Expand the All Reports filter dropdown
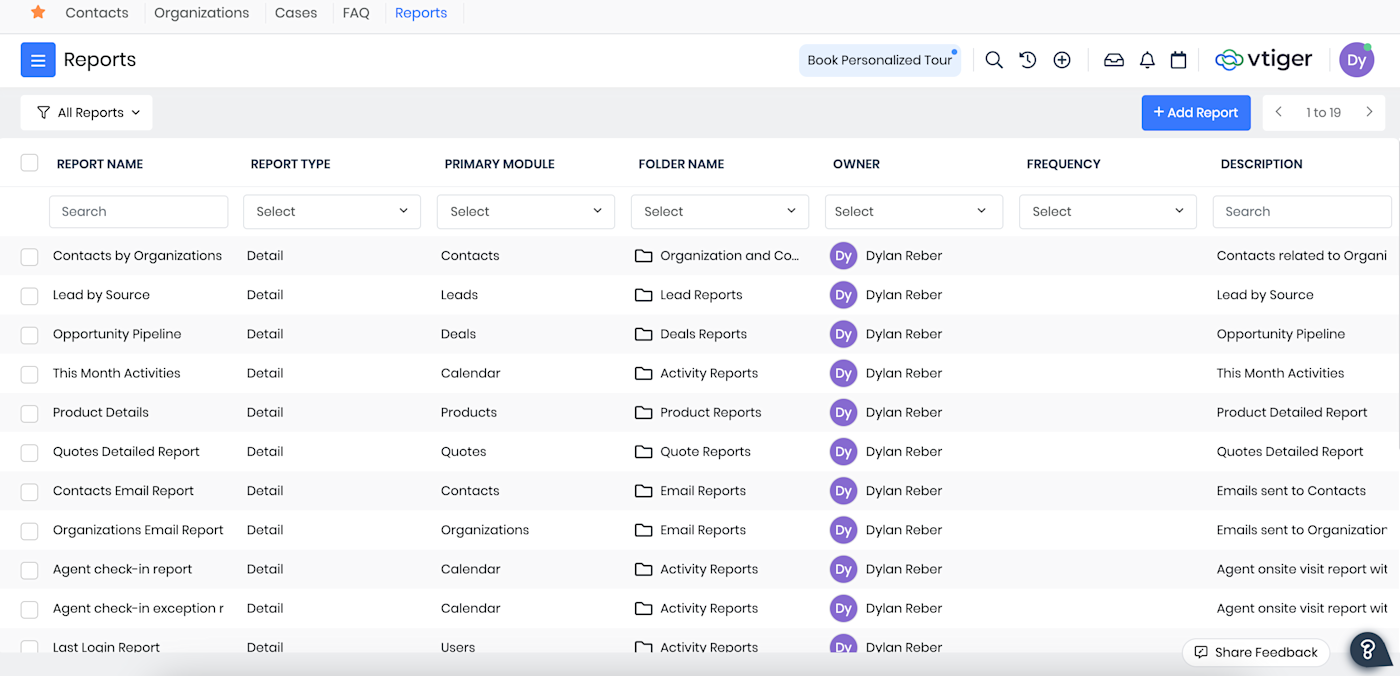Image resolution: width=1400 pixels, height=676 pixels. (87, 113)
